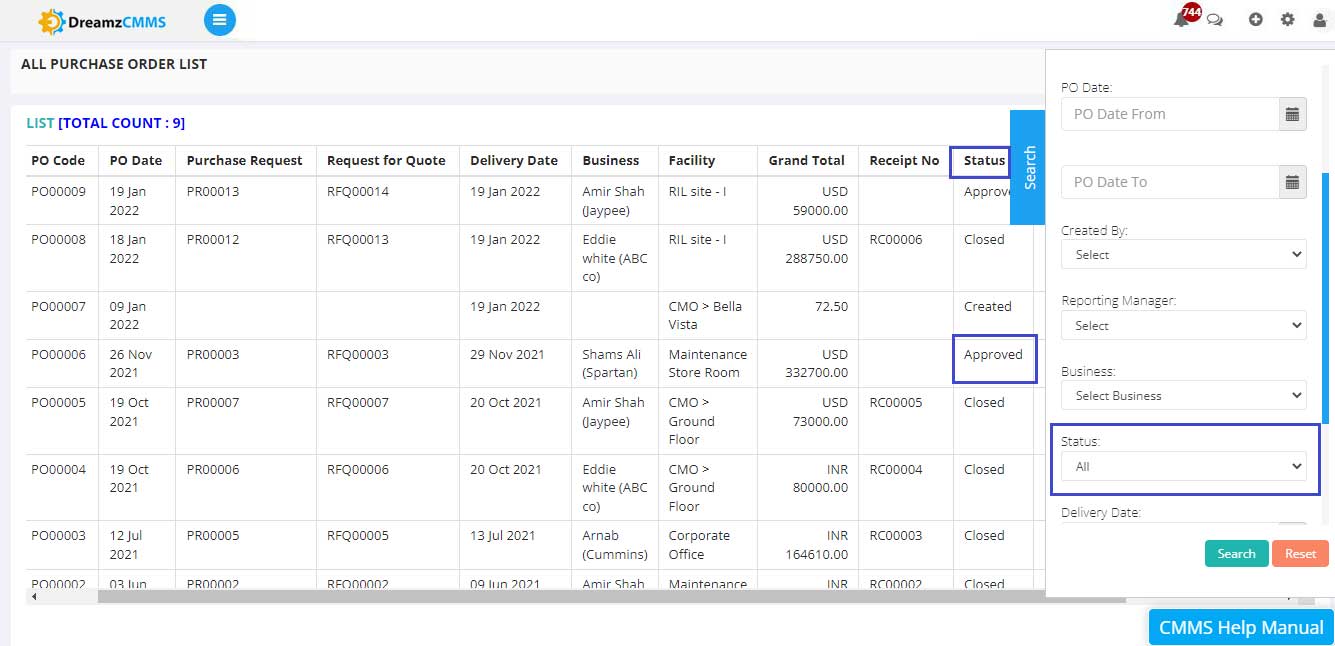The height and width of the screenshot is (646, 1335).
Task: Click the plus add icon in header
Action: point(1256,20)
